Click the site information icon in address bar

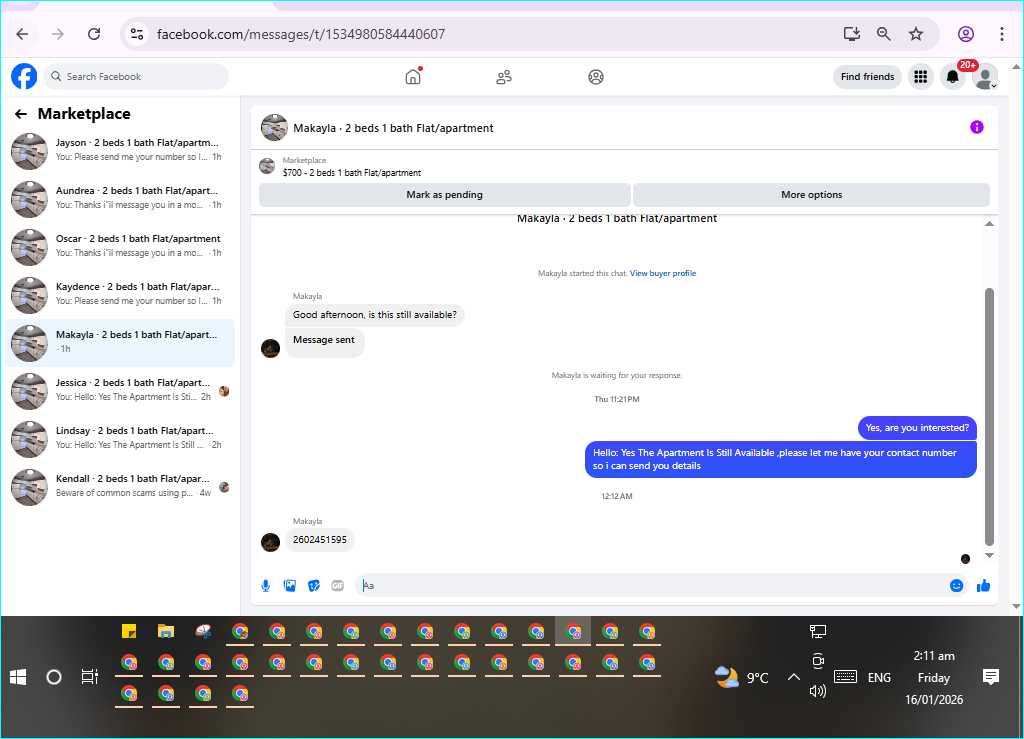(136, 34)
